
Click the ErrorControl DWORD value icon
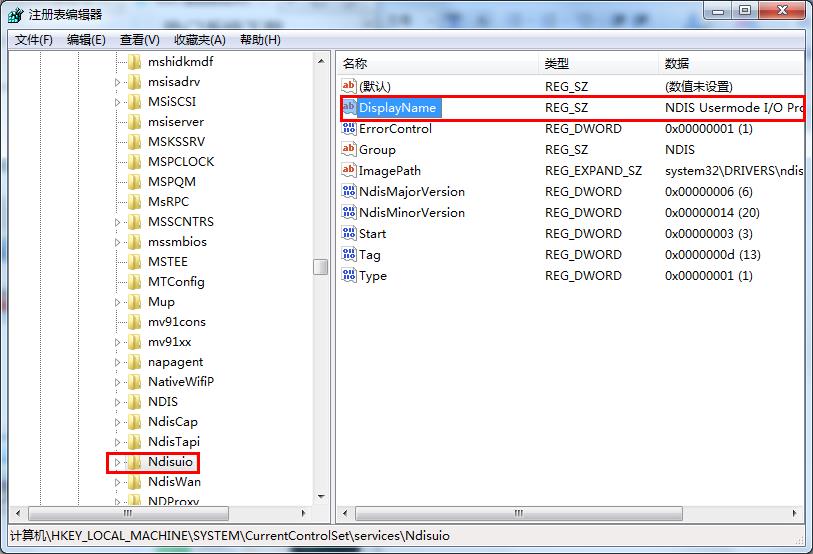[348, 128]
